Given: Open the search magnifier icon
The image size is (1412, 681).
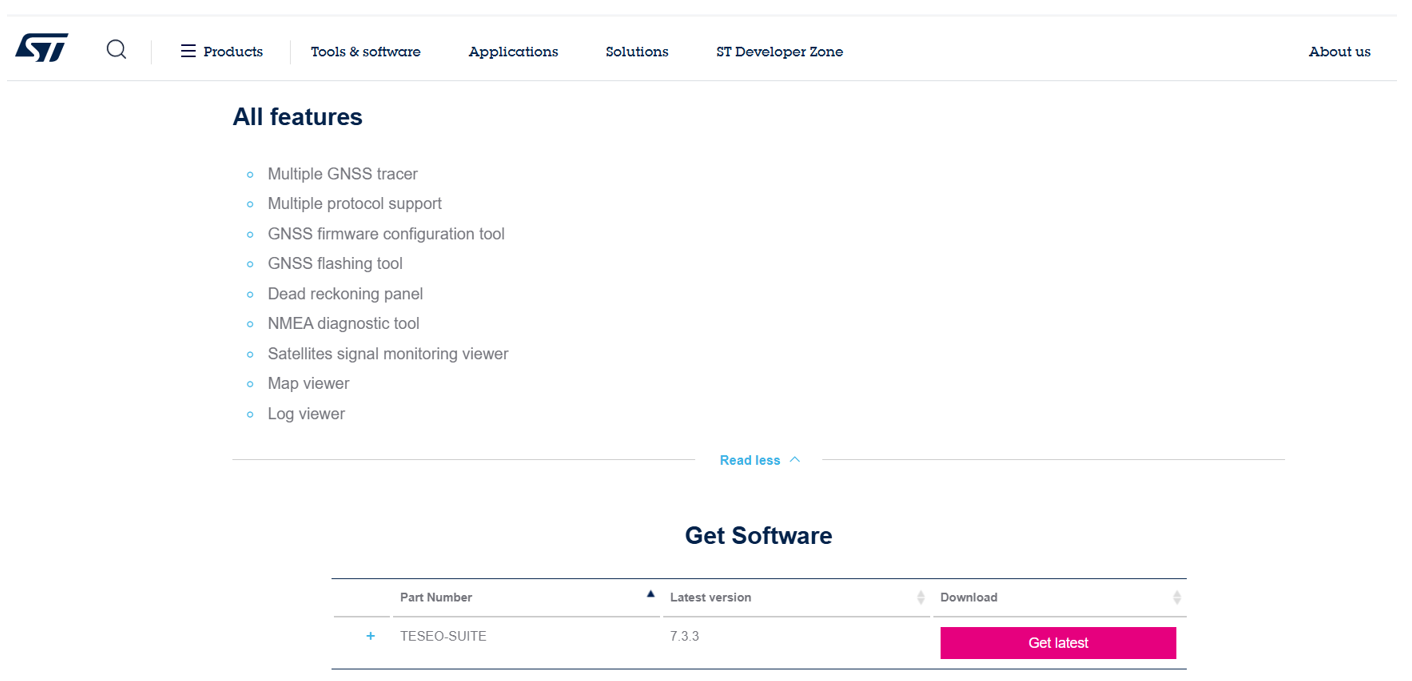Looking at the screenshot, I should (117, 50).
